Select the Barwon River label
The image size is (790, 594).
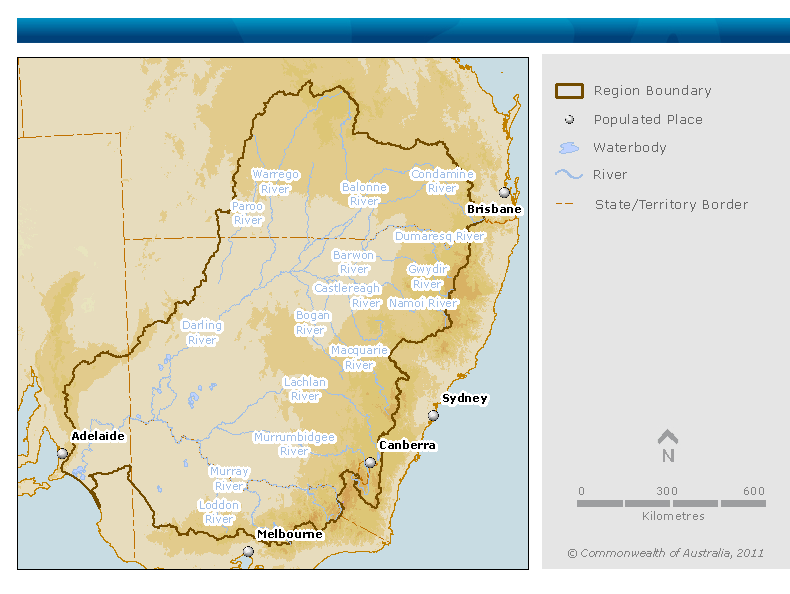tap(353, 262)
